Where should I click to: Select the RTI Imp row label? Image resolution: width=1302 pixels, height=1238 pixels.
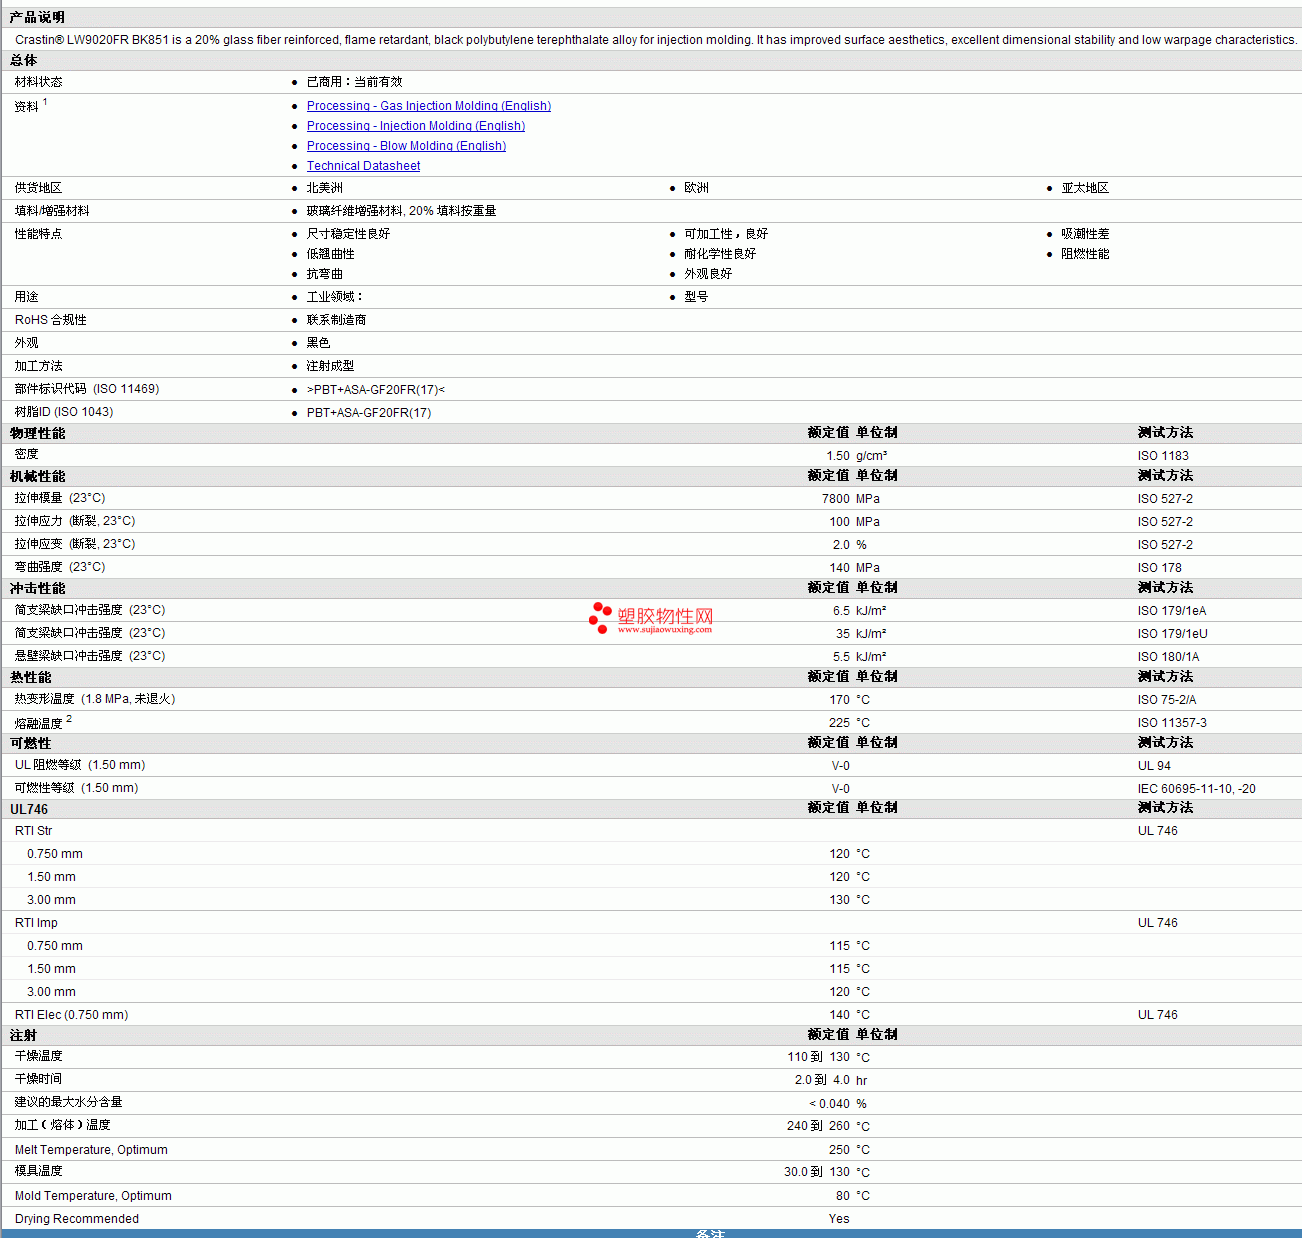(36, 923)
